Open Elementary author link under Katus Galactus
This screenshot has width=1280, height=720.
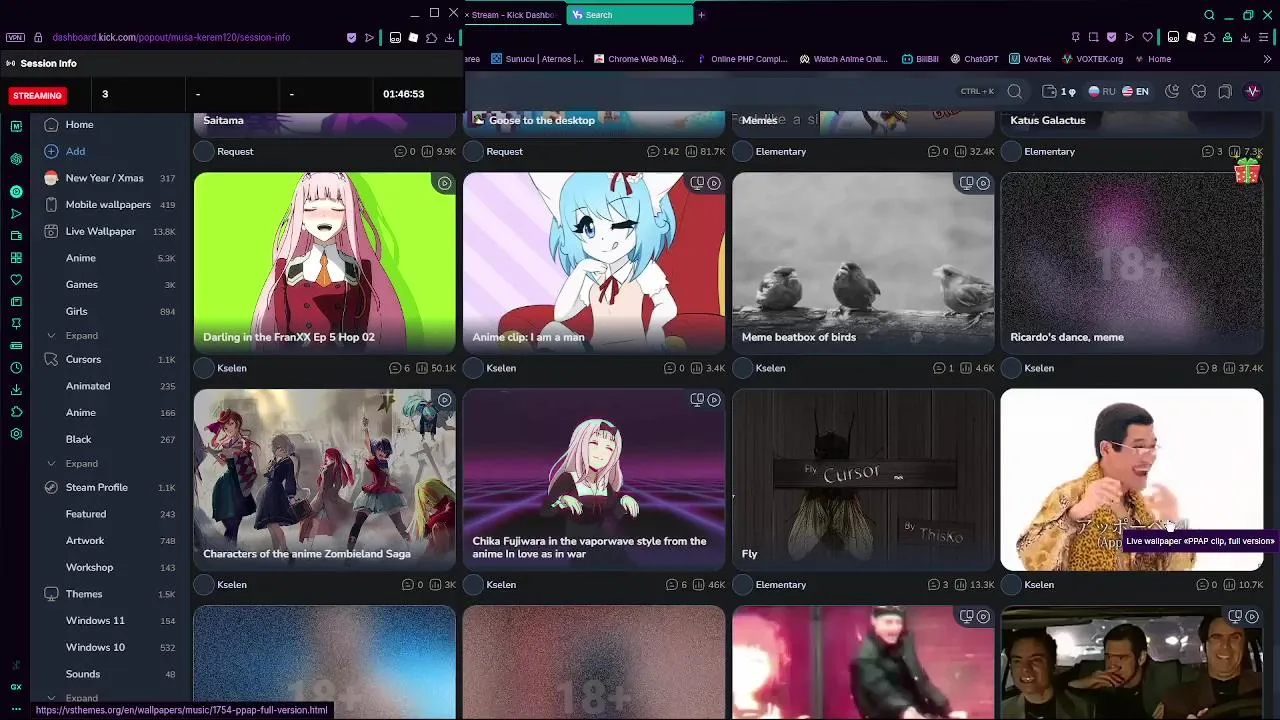click(1049, 152)
